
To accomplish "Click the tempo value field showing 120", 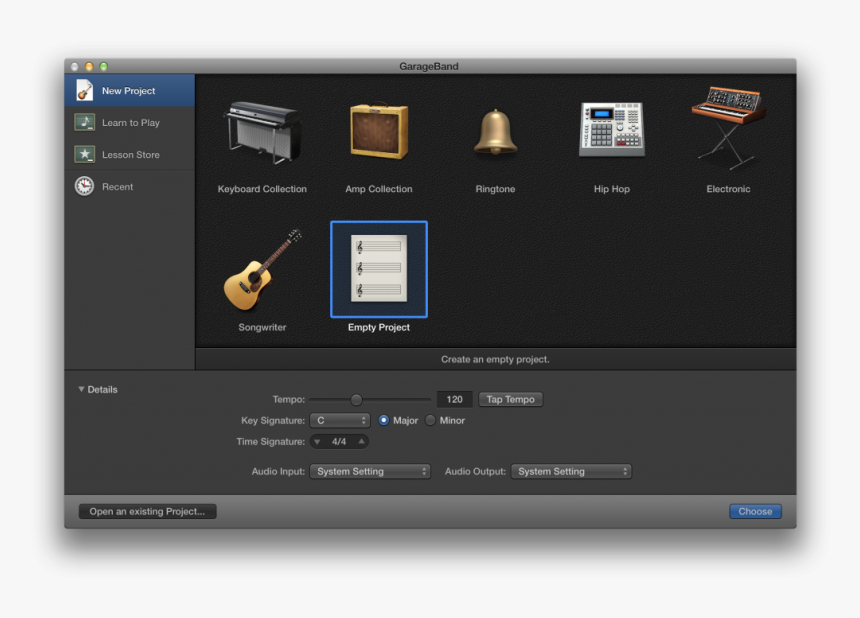I will (x=454, y=399).
